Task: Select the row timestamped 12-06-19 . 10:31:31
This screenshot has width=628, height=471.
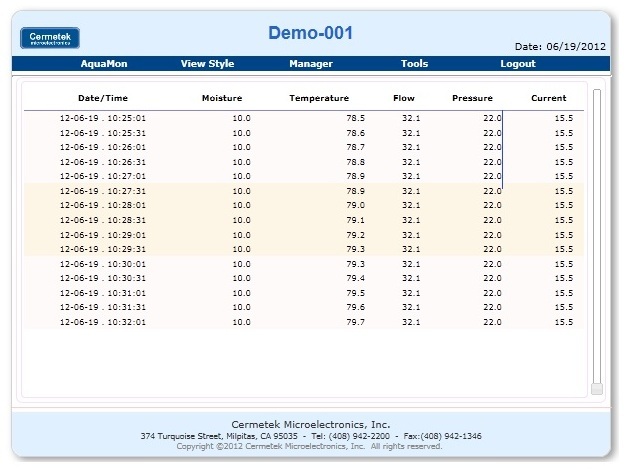Action: 304,308
